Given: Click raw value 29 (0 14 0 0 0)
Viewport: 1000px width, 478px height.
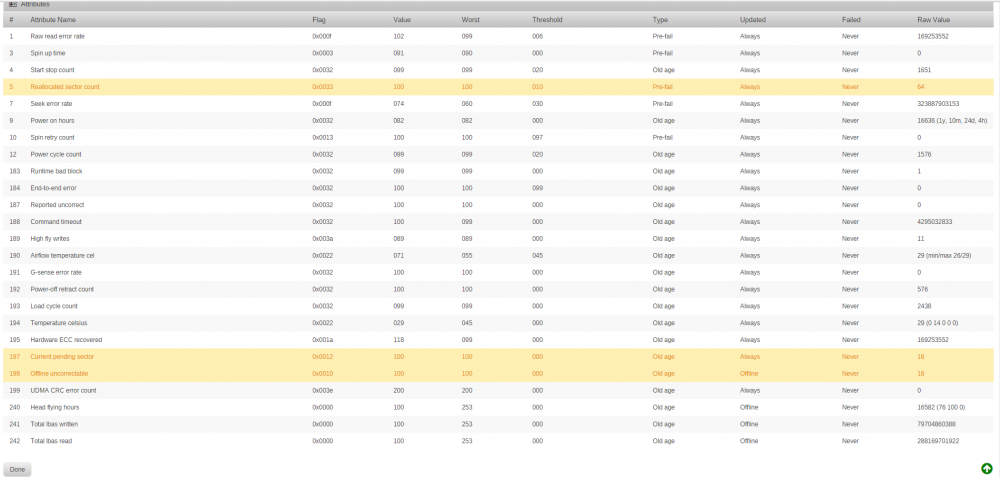Looking at the screenshot, I should (x=938, y=323).
